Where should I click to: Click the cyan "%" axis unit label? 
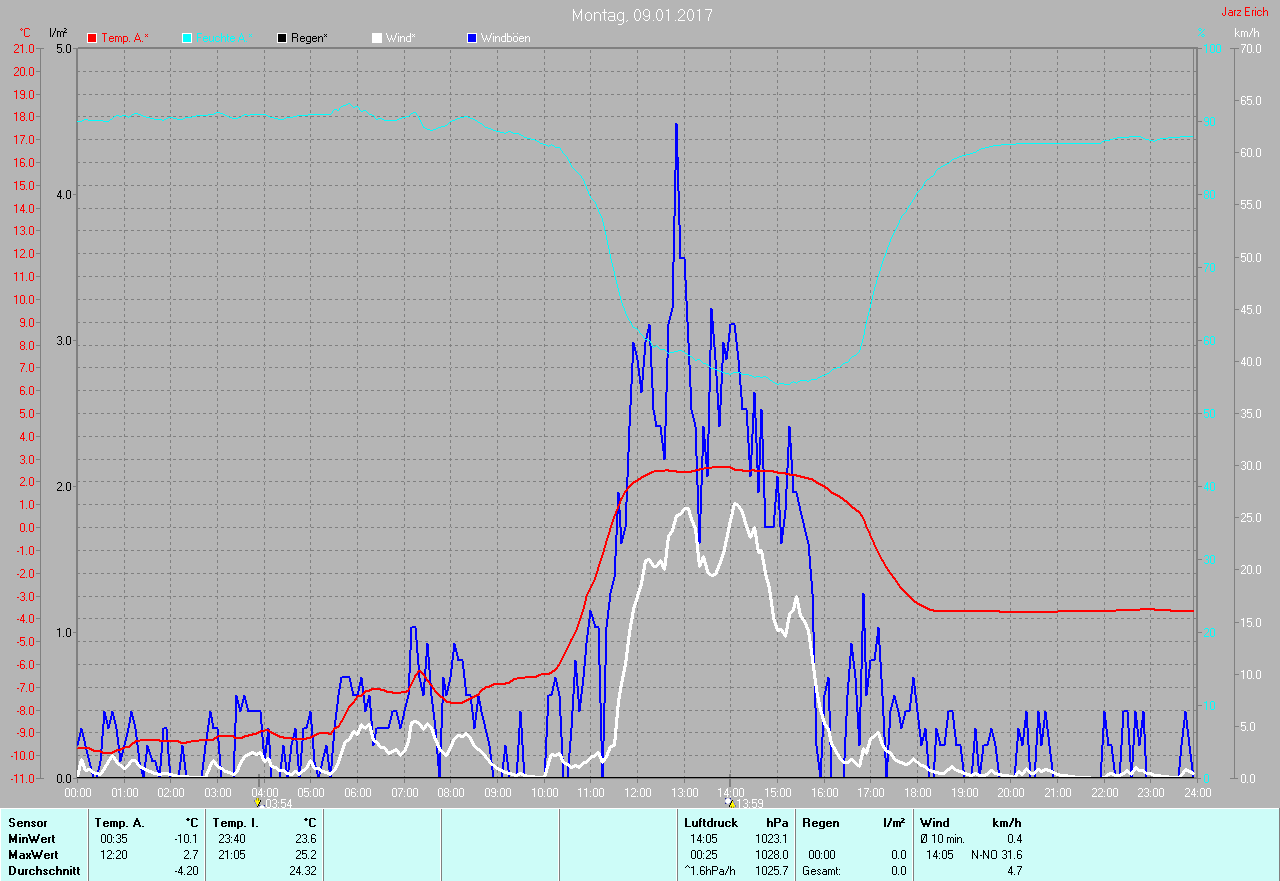[x=1203, y=33]
